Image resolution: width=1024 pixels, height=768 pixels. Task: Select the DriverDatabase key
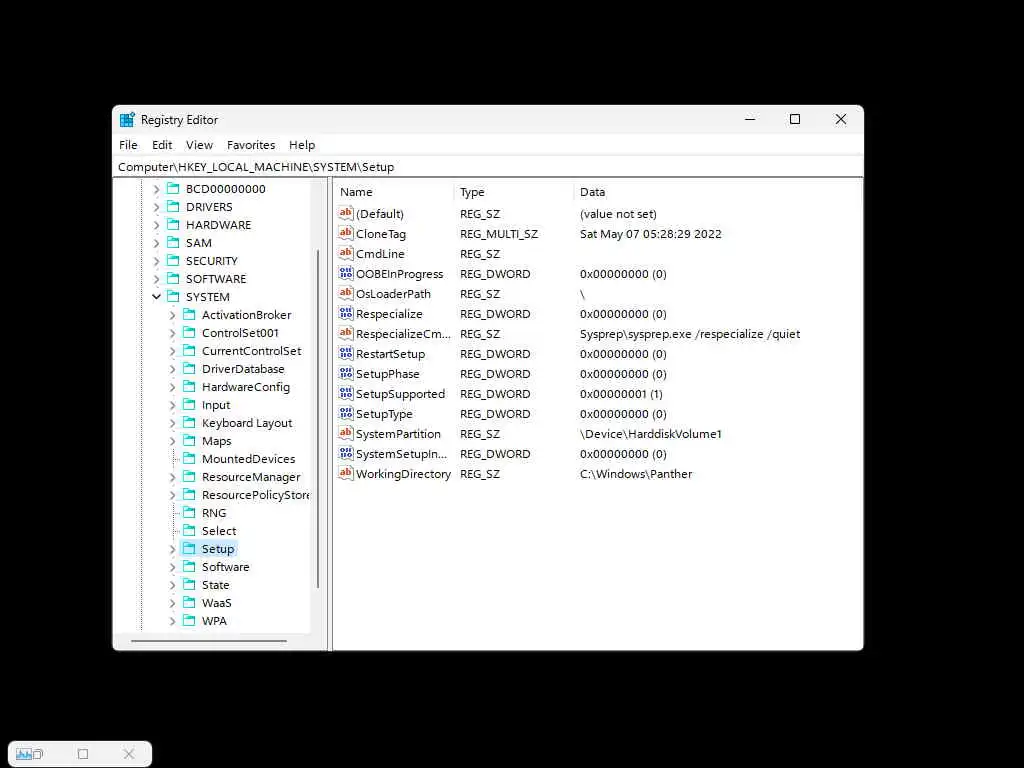[243, 369]
